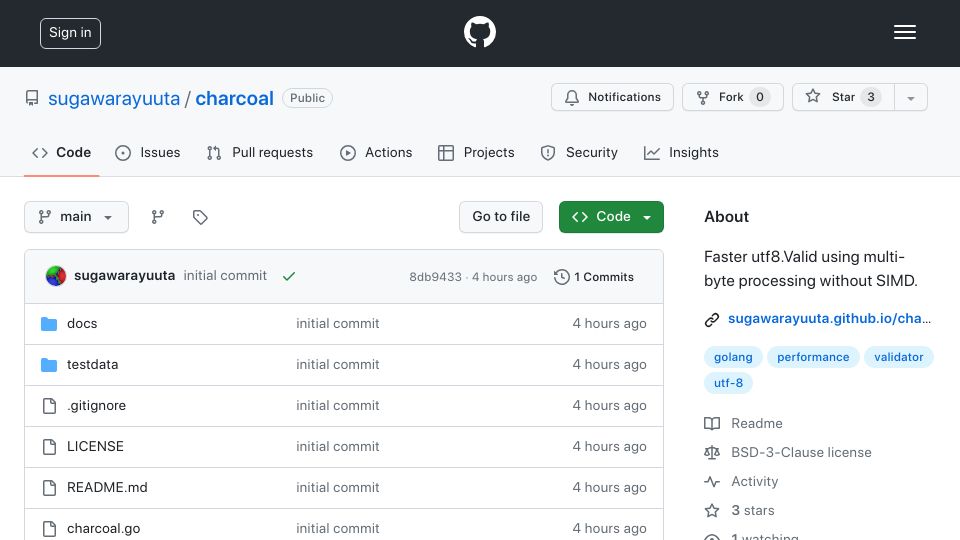Switch to the Pull requests tab
The image size is (960, 540).
click(x=260, y=152)
